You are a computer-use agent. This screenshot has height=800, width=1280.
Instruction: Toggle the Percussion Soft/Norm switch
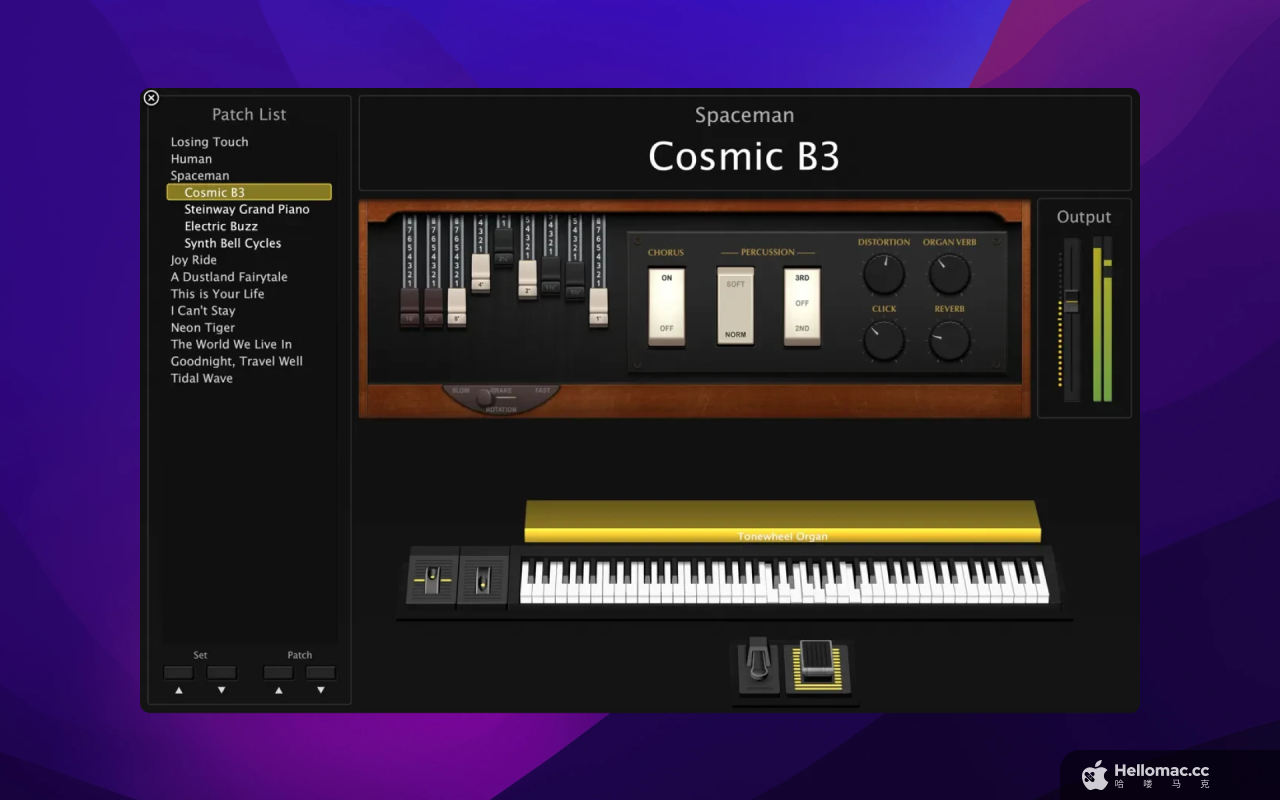click(x=735, y=306)
